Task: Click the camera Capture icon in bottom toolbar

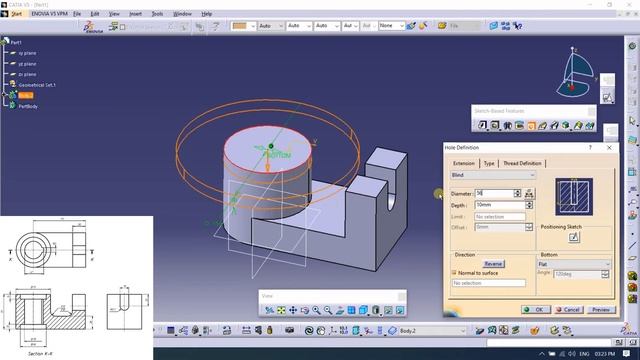Action: pyautogui.click(x=289, y=331)
